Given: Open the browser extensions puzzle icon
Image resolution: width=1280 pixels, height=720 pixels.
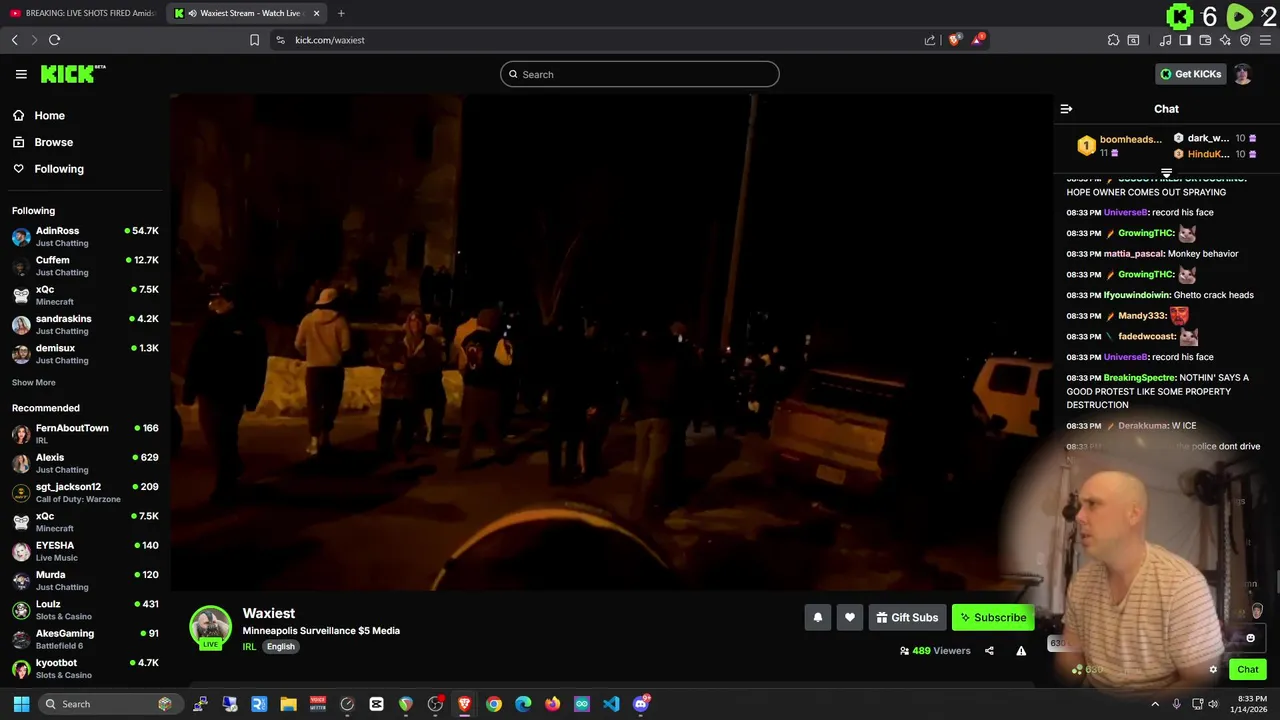Looking at the screenshot, I should 1113,40.
